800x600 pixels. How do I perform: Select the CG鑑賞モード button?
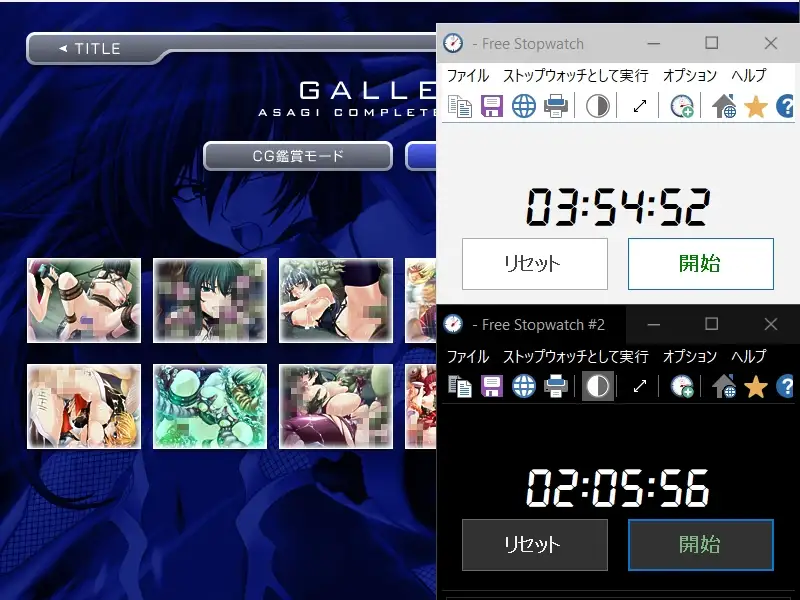[297, 156]
